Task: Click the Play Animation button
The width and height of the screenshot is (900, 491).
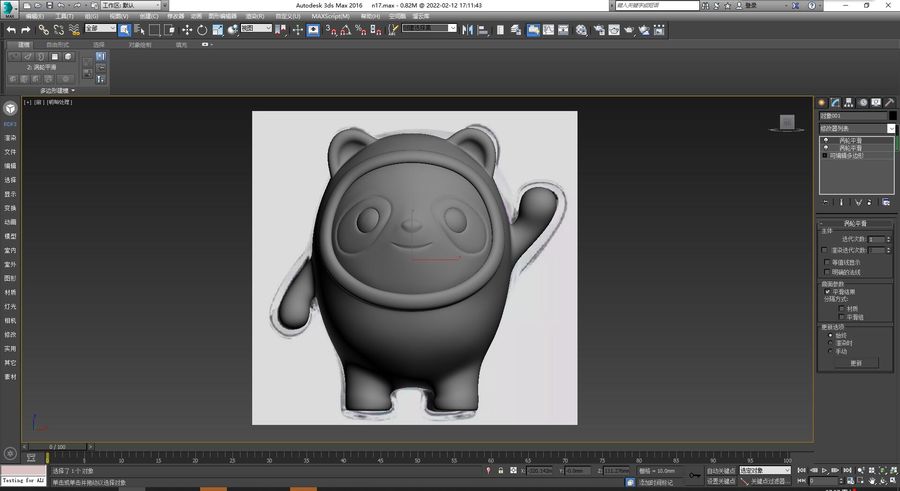Action: tap(825, 470)
